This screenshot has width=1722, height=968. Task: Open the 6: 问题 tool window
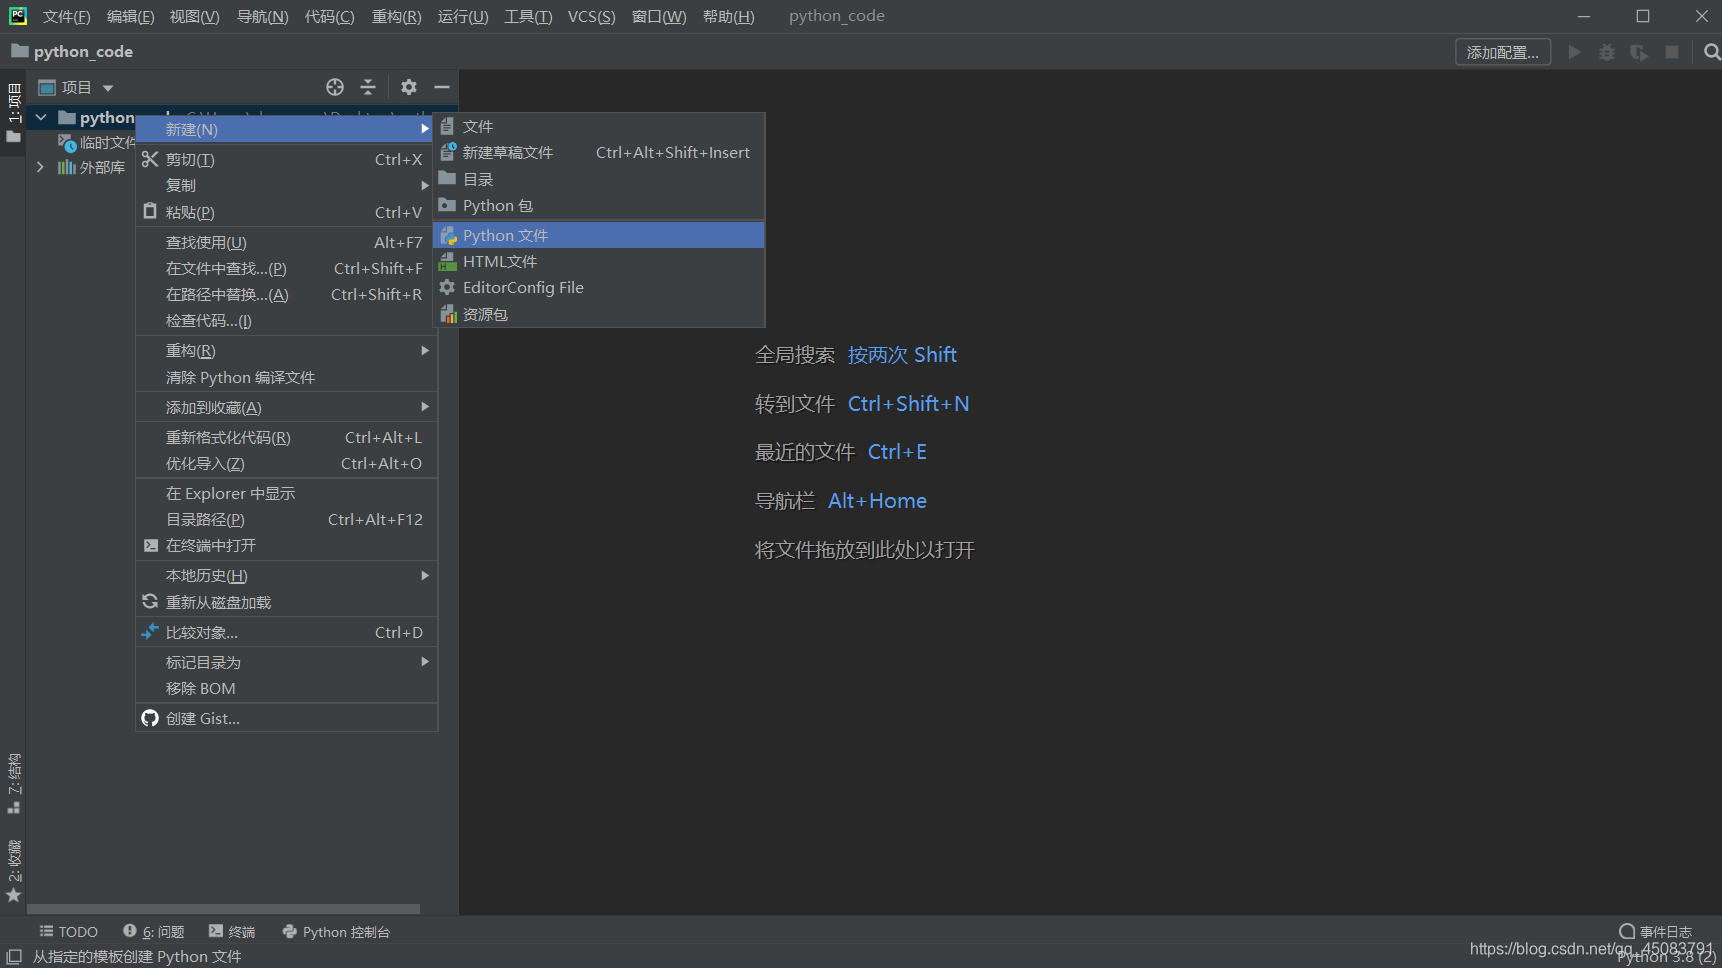(x=154, y=931)
